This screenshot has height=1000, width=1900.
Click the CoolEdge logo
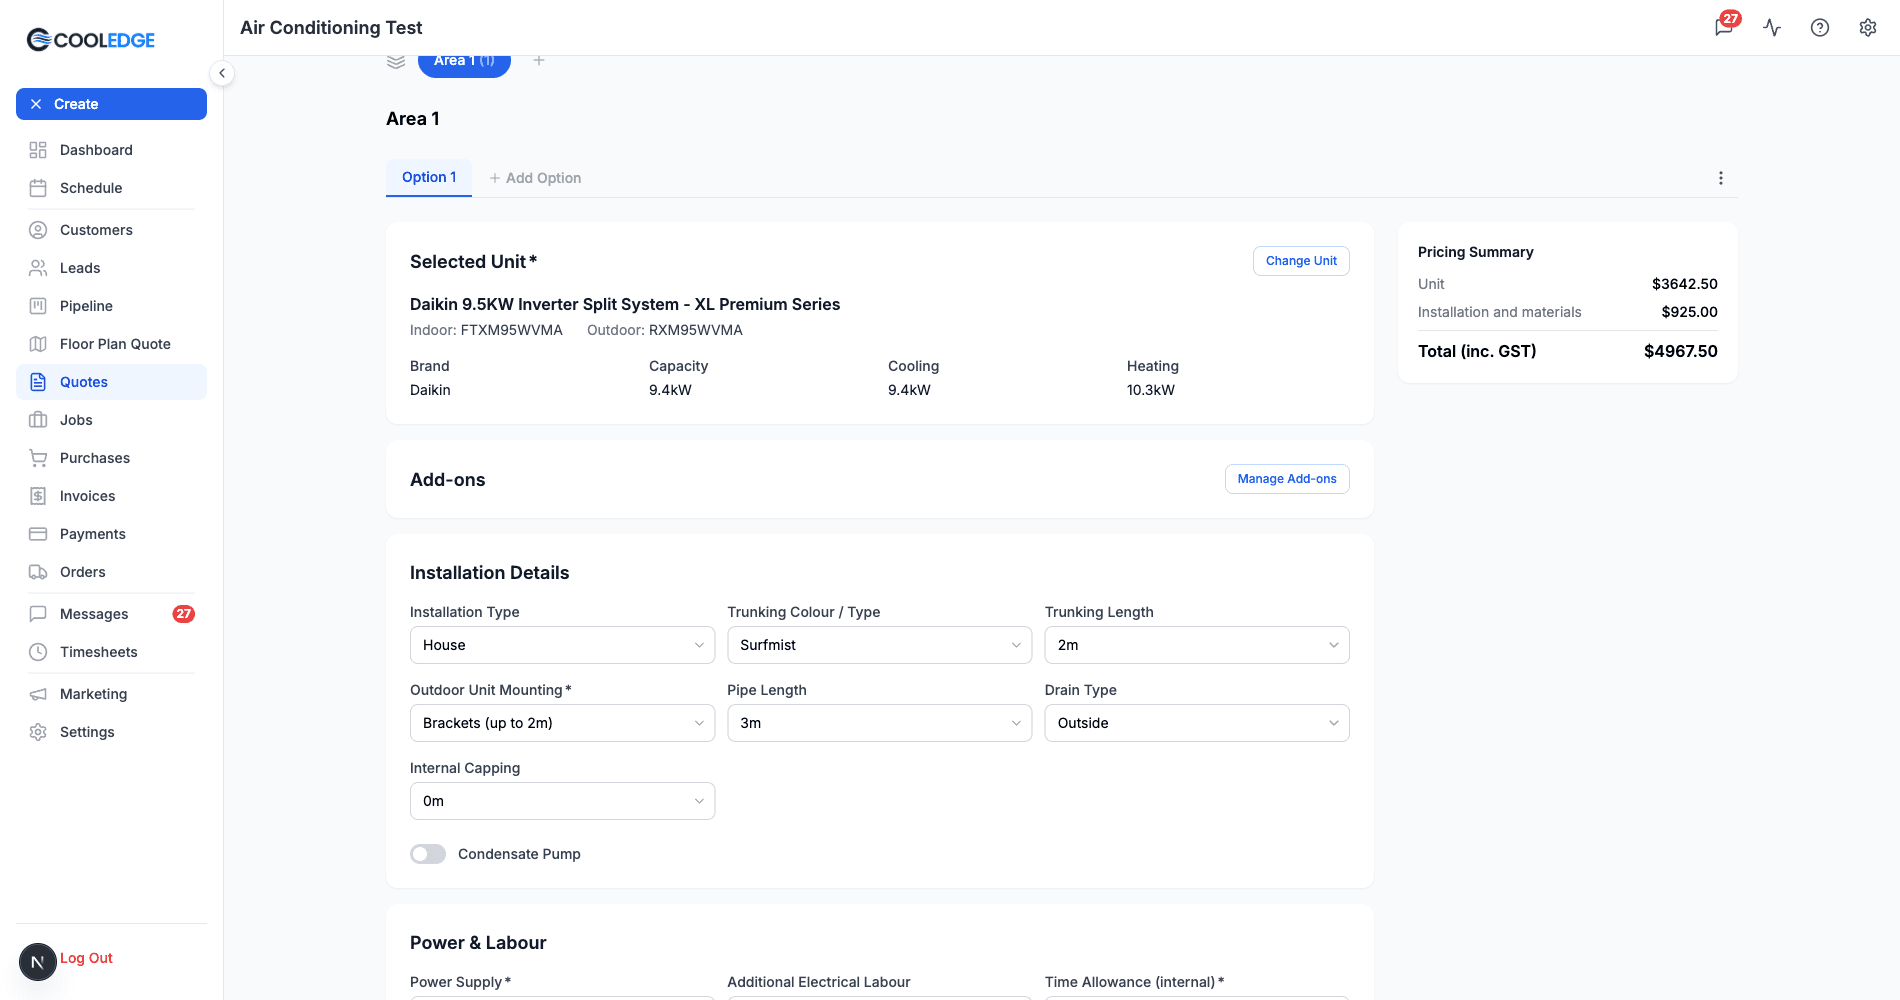pos(91,40)
